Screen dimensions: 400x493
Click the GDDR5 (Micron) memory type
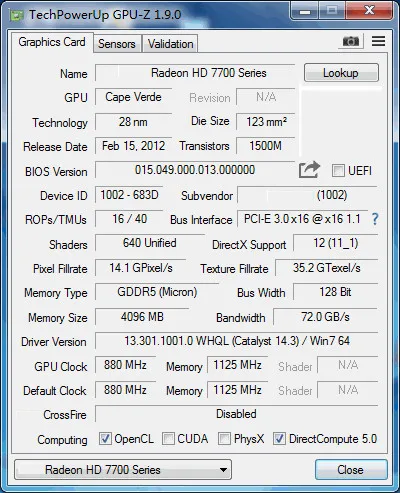(x=157, y=292)
